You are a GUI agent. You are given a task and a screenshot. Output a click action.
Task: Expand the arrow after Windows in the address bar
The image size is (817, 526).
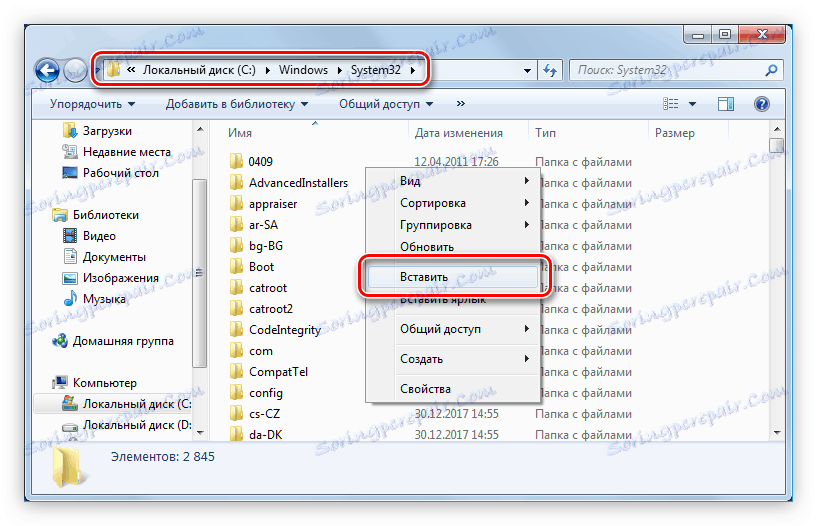tap(339, 70)
